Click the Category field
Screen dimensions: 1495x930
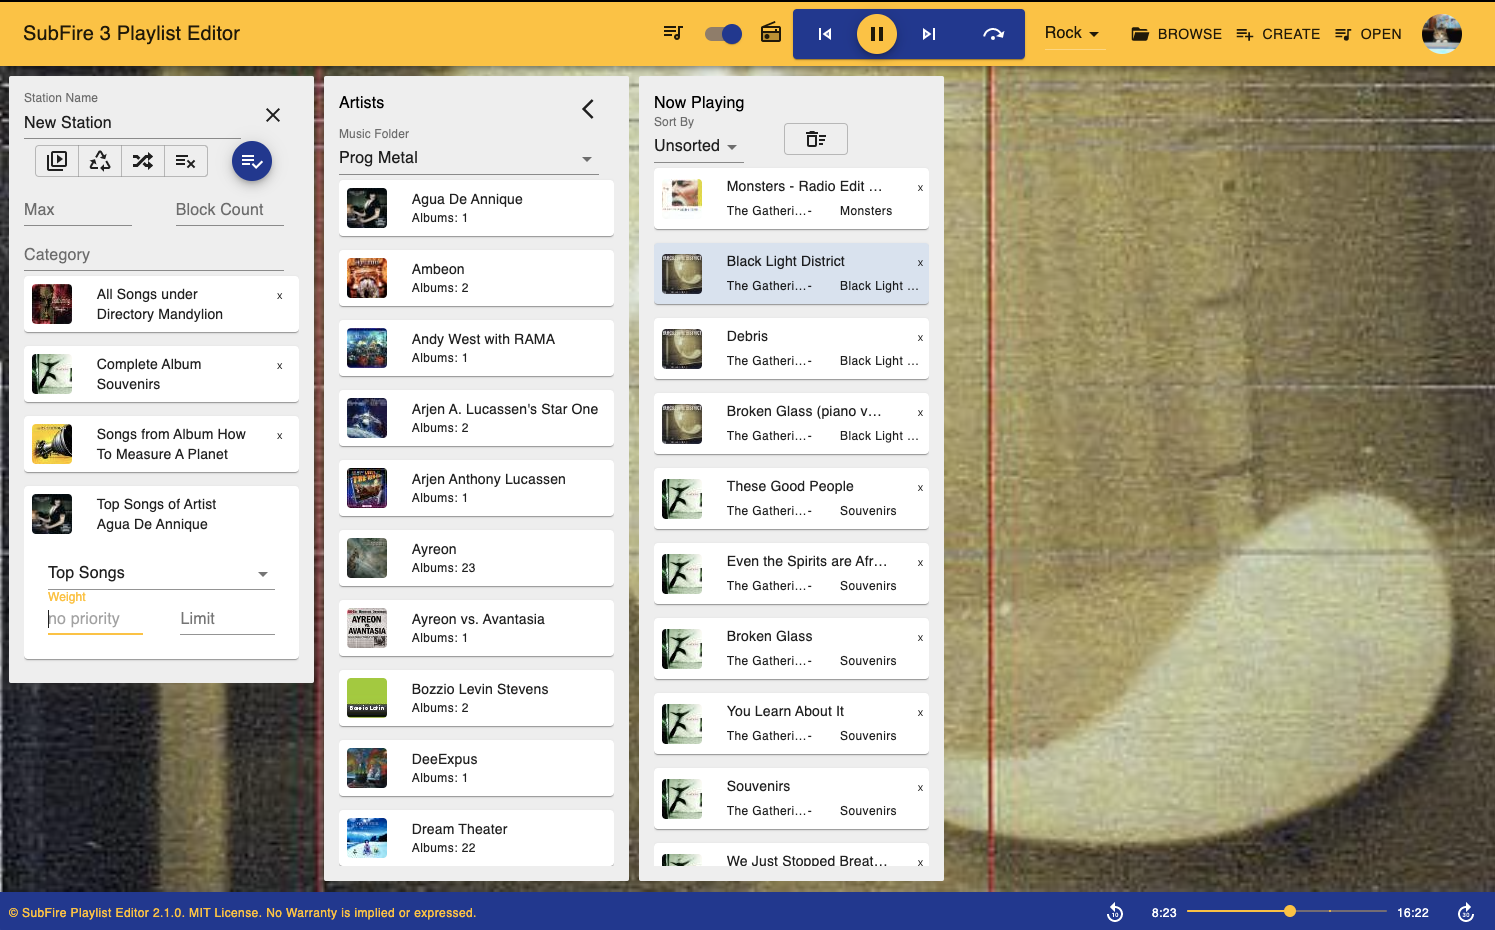(x=154, y=255)
